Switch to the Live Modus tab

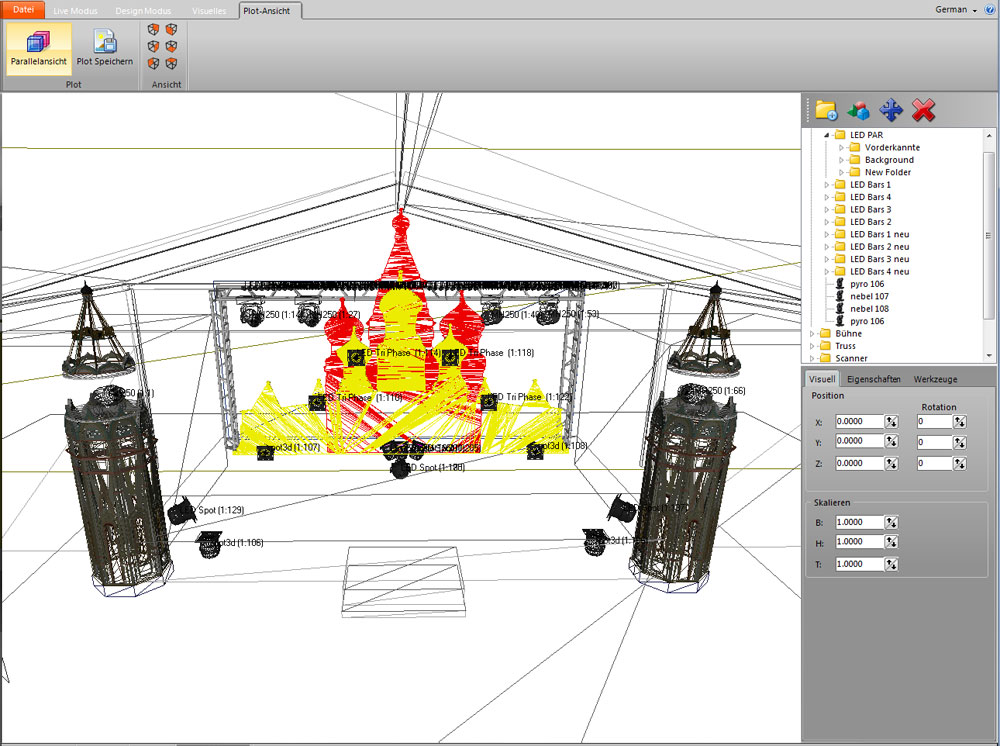pos(75,11)
